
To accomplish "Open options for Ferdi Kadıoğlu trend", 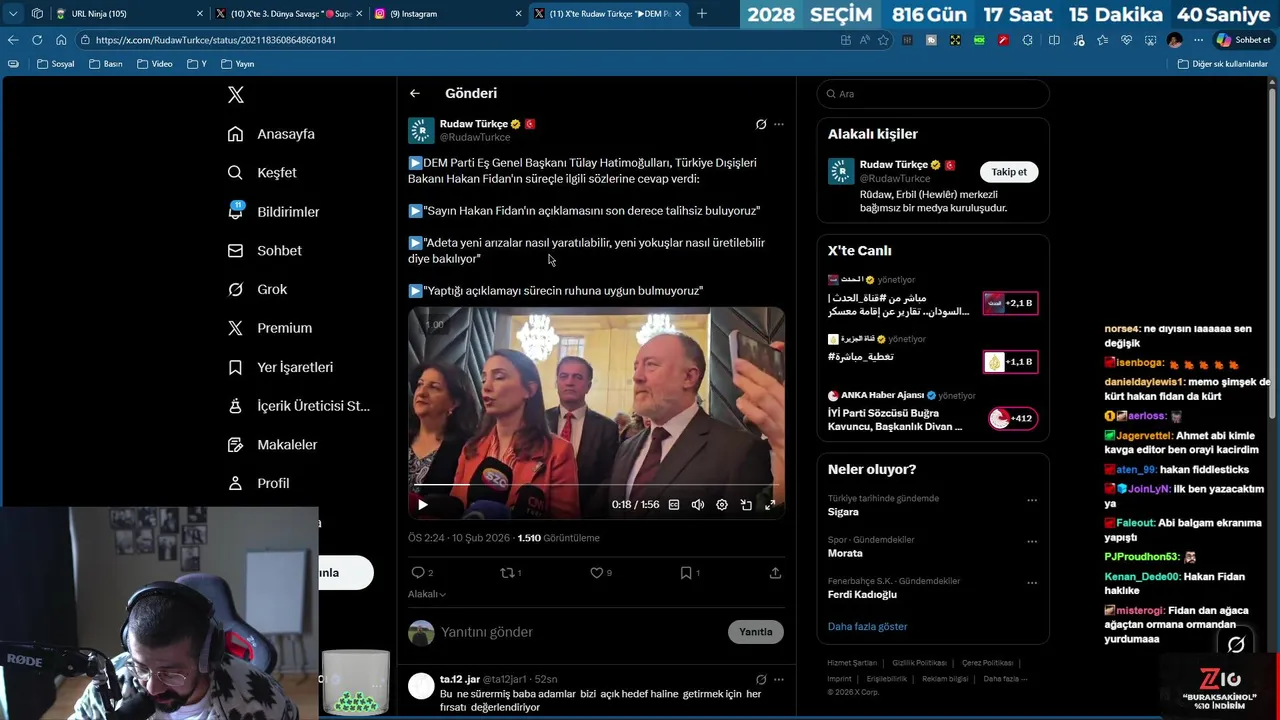I will click(x=1032, y=582).
